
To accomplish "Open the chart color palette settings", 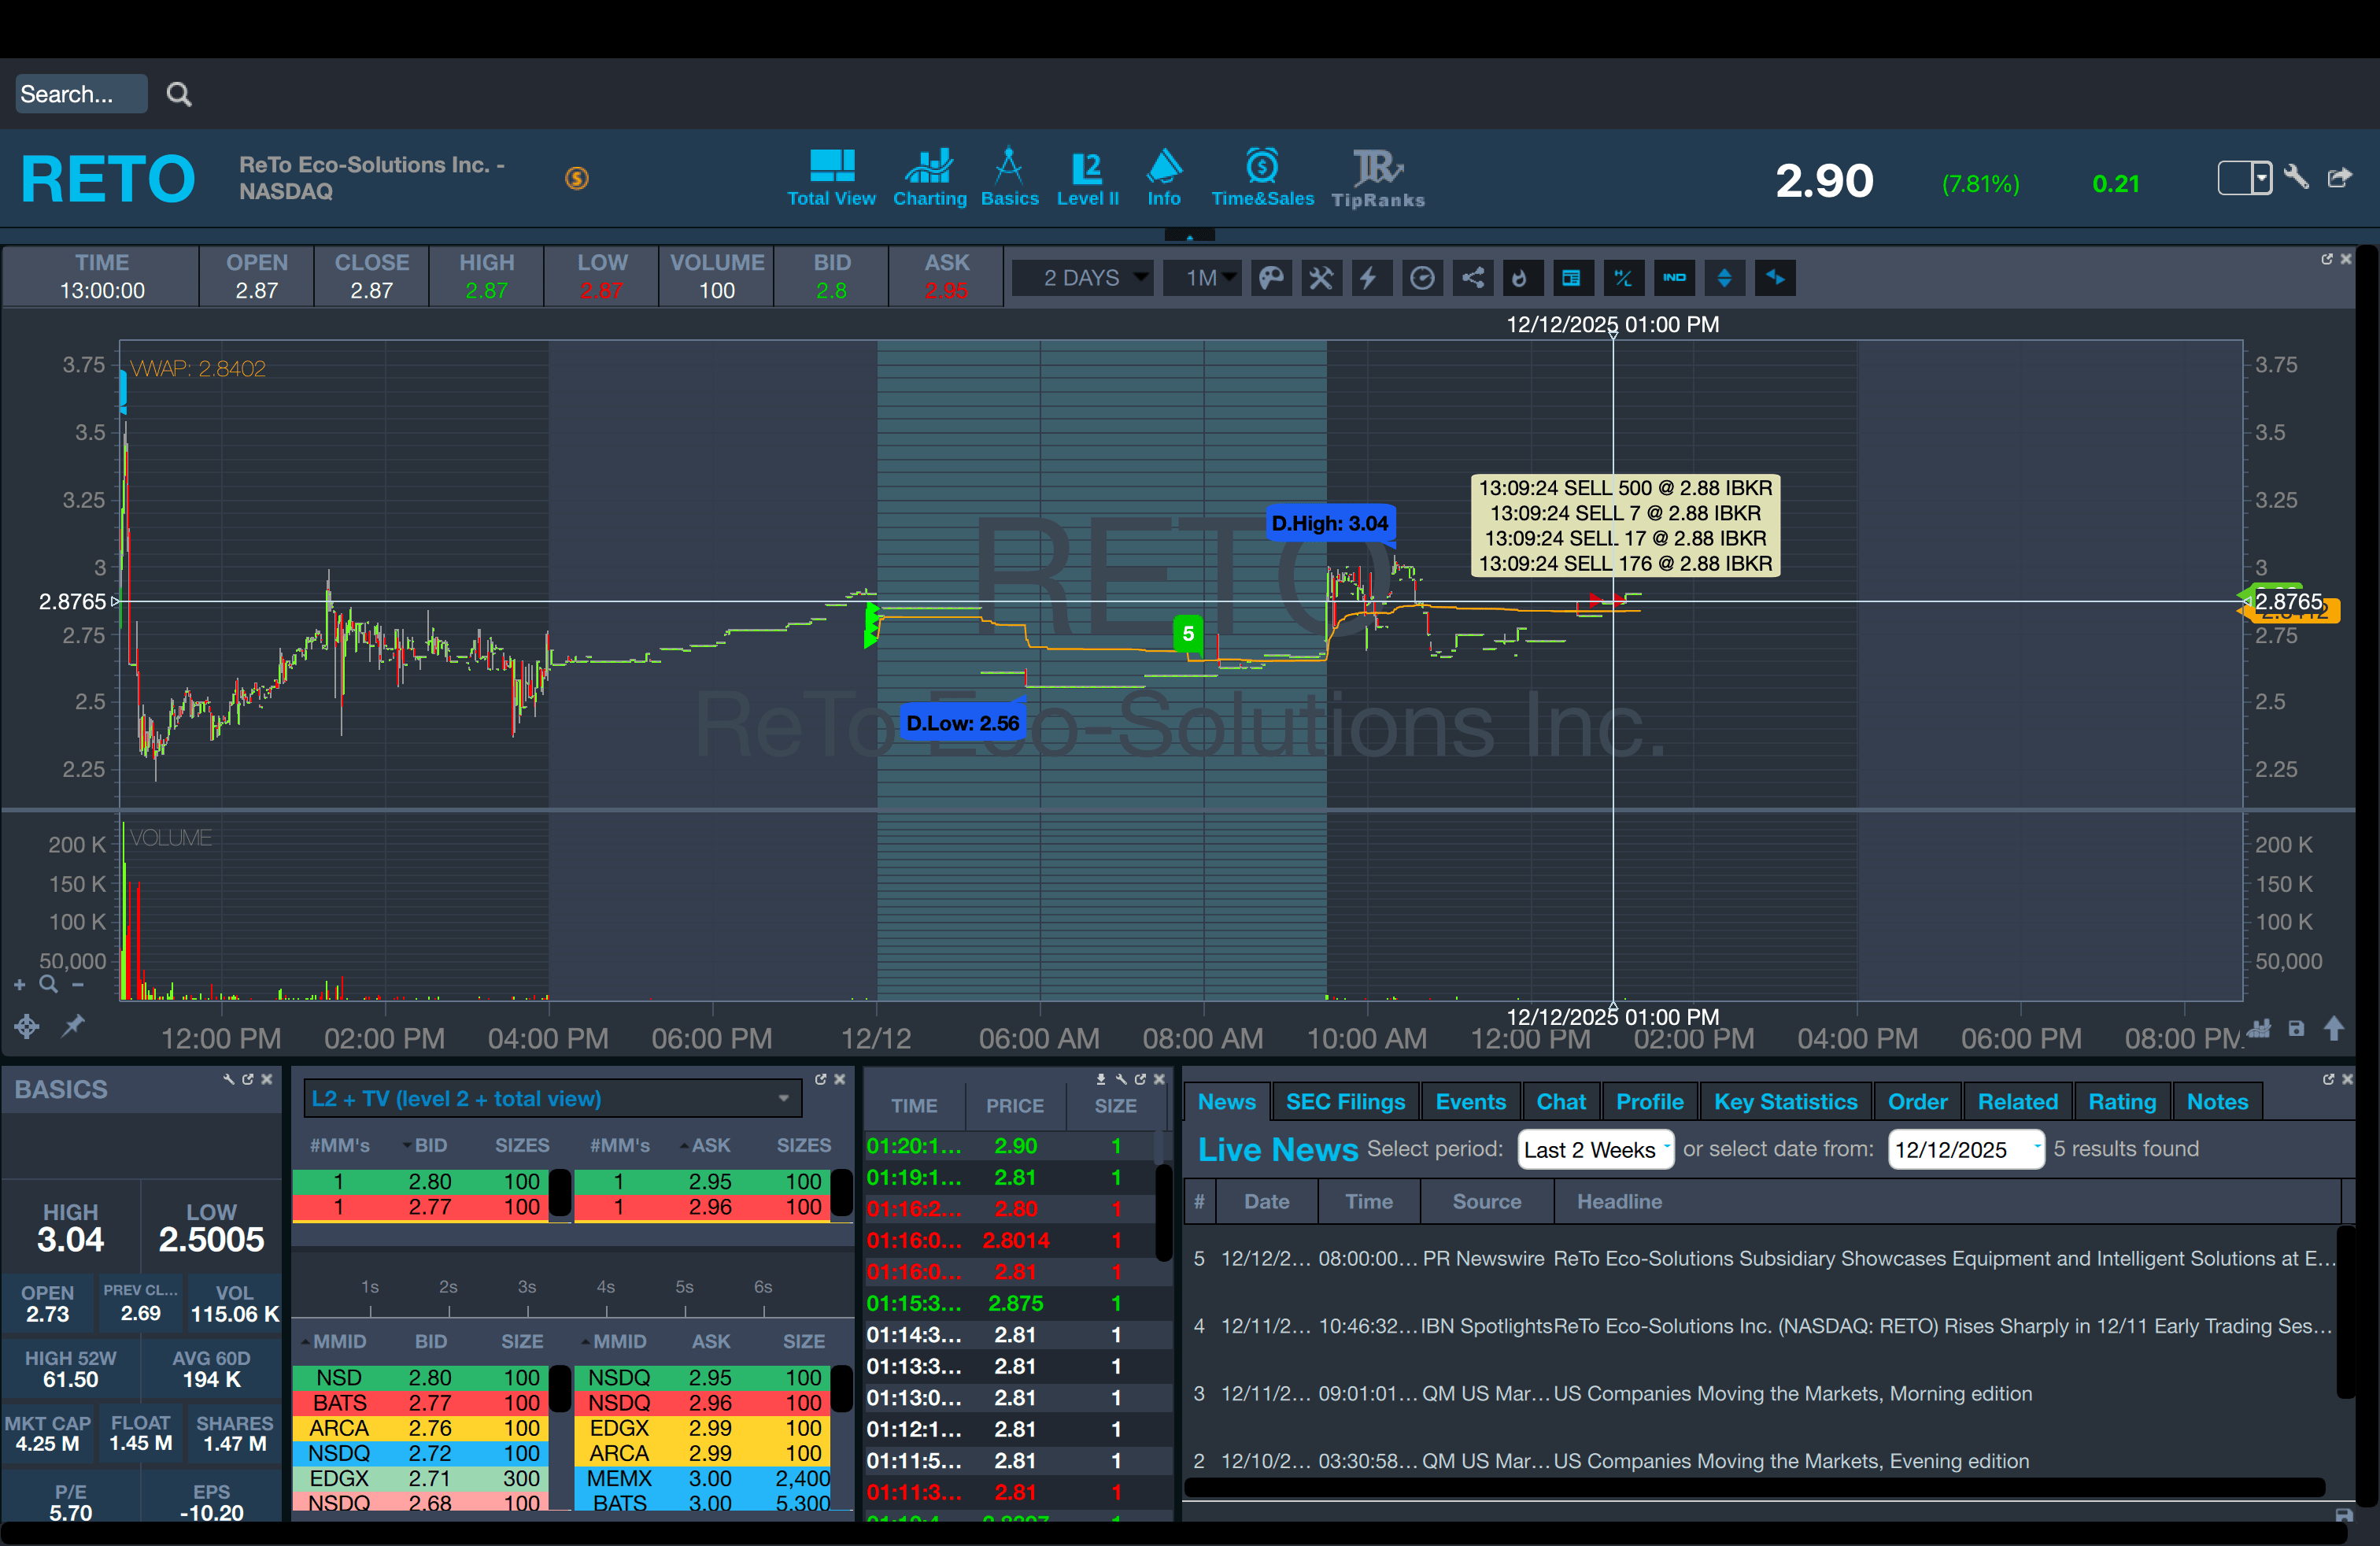I will pyautogui.click(x=1271, y=278).
